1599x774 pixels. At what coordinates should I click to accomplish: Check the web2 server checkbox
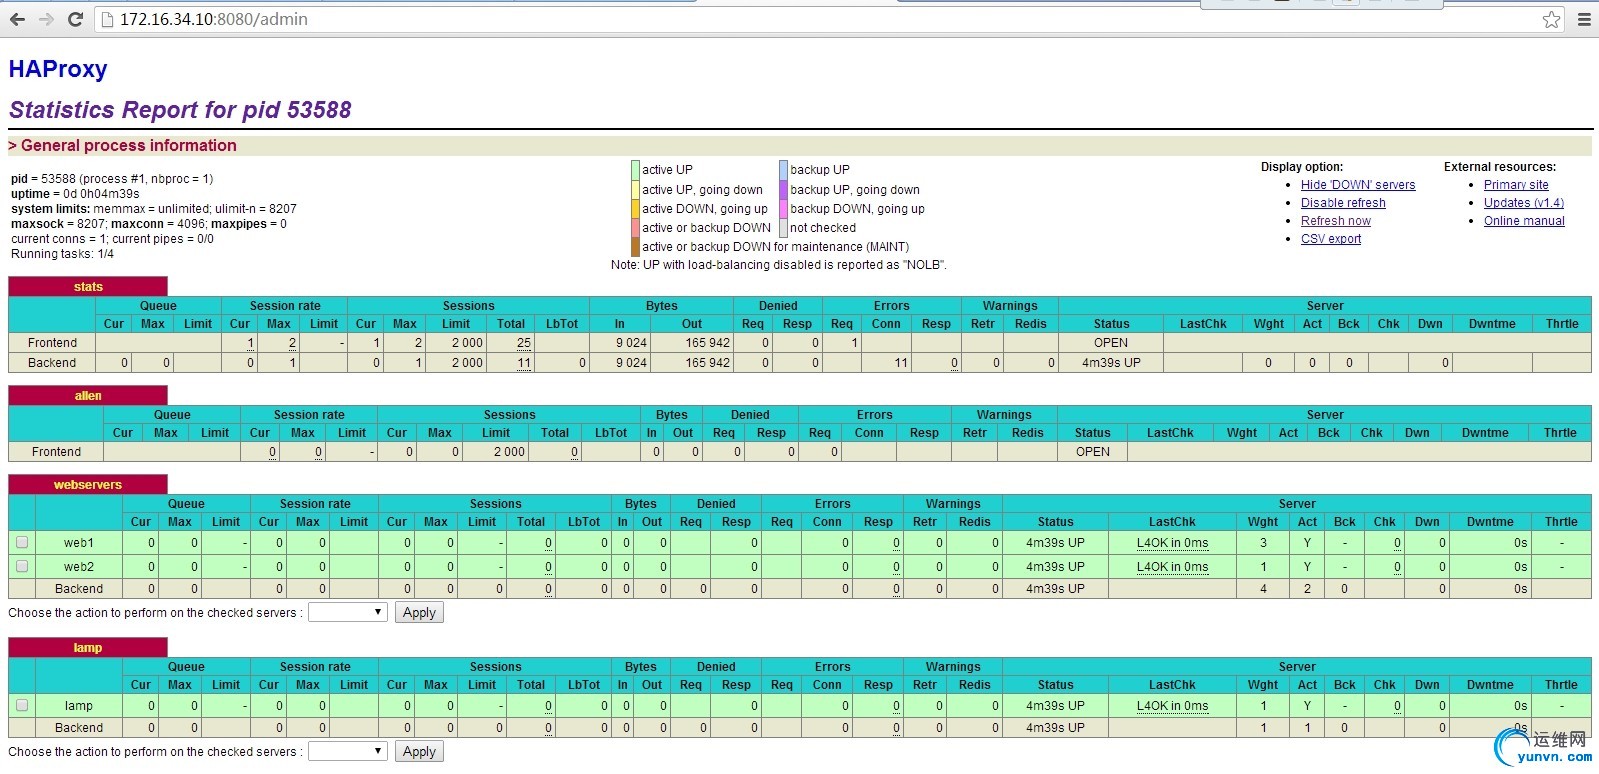[x=22, y=566]
